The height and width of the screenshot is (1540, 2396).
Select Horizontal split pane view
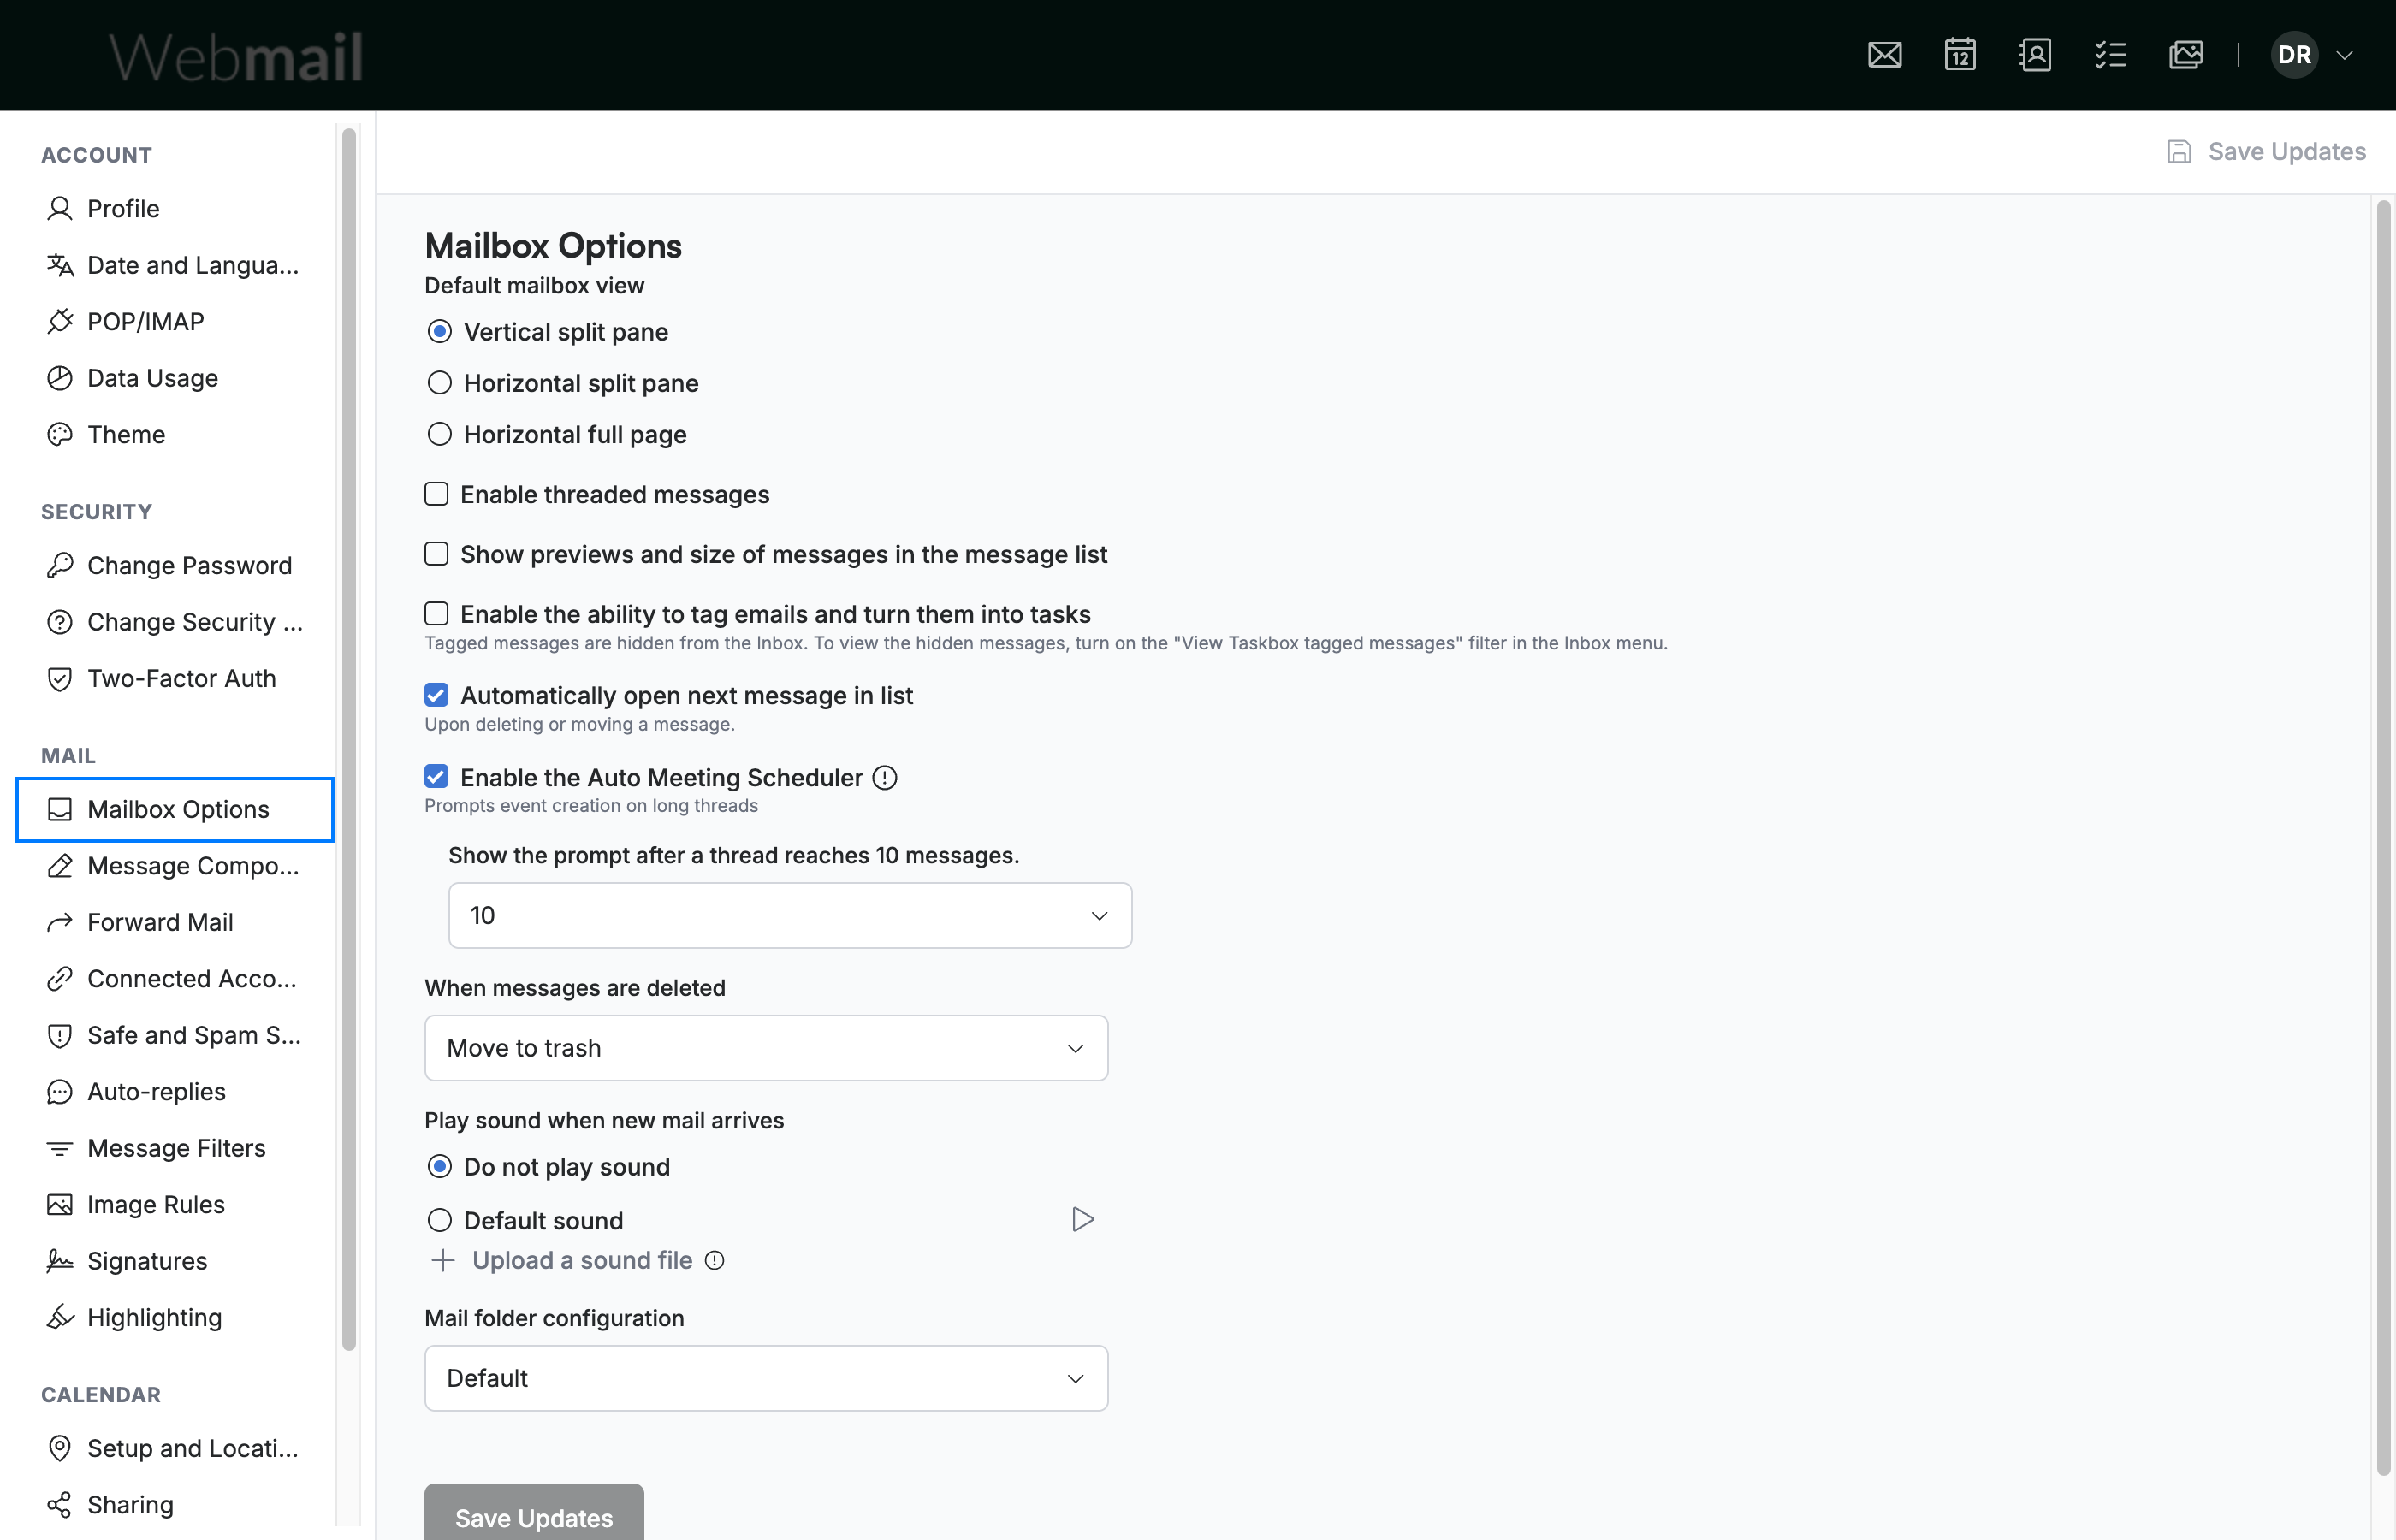pyautogui.click(x=439, y=383)
